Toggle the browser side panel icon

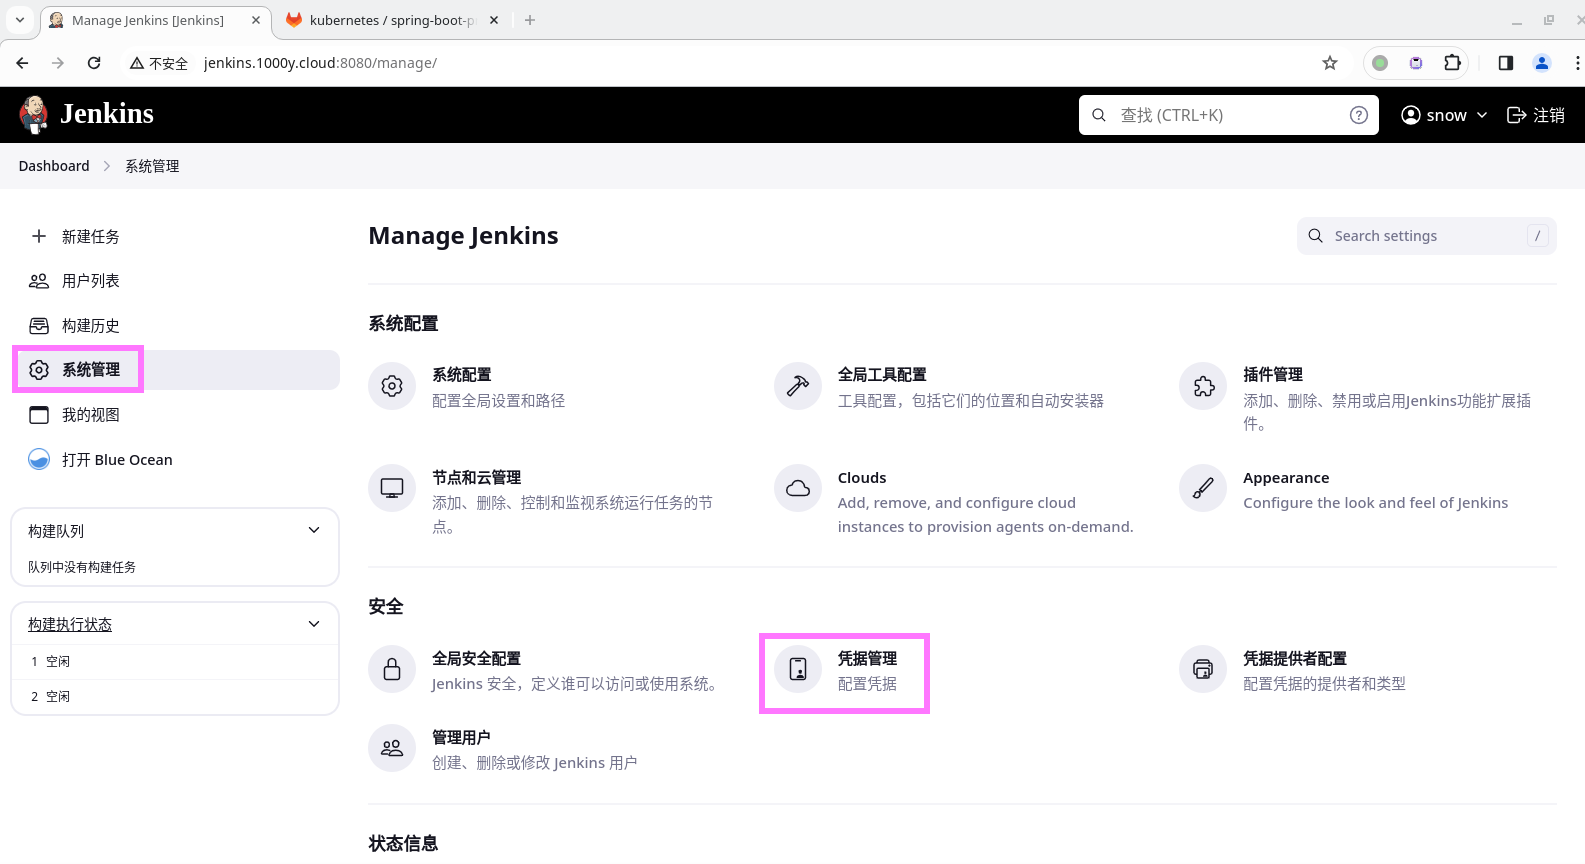(x=1505, y=63)
